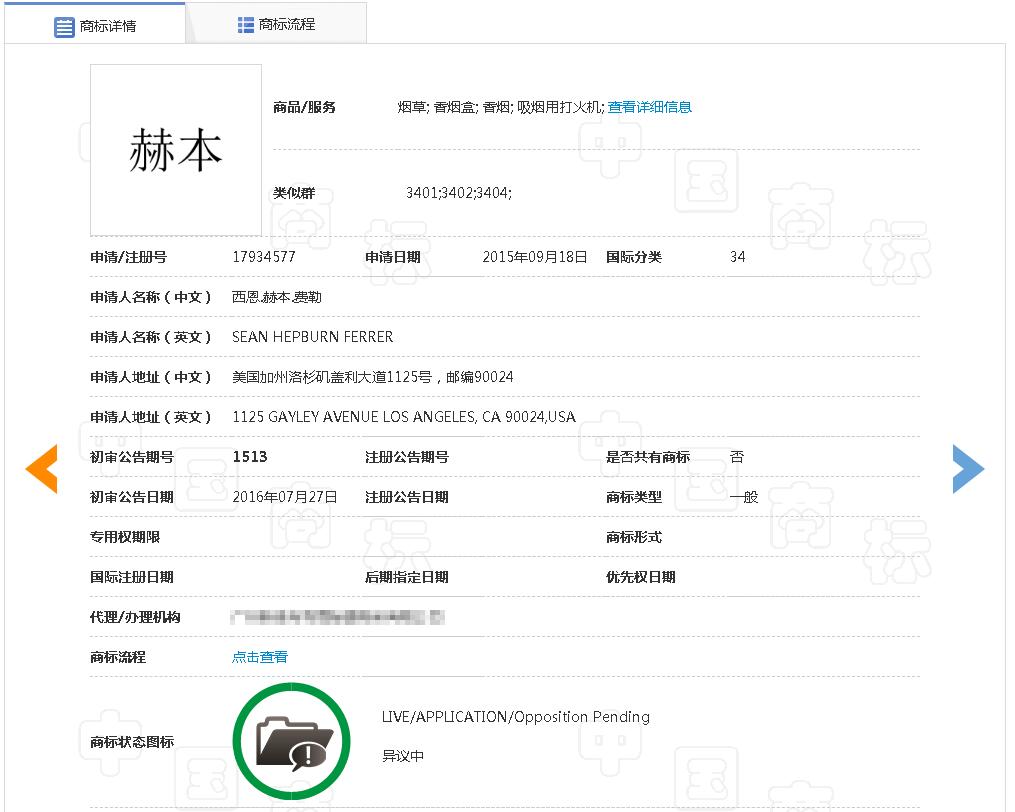The image size is (1015, 812).
Task: Click the 申请人名称（中文） label
Action: pyautogui.click(x=151, y=297)
